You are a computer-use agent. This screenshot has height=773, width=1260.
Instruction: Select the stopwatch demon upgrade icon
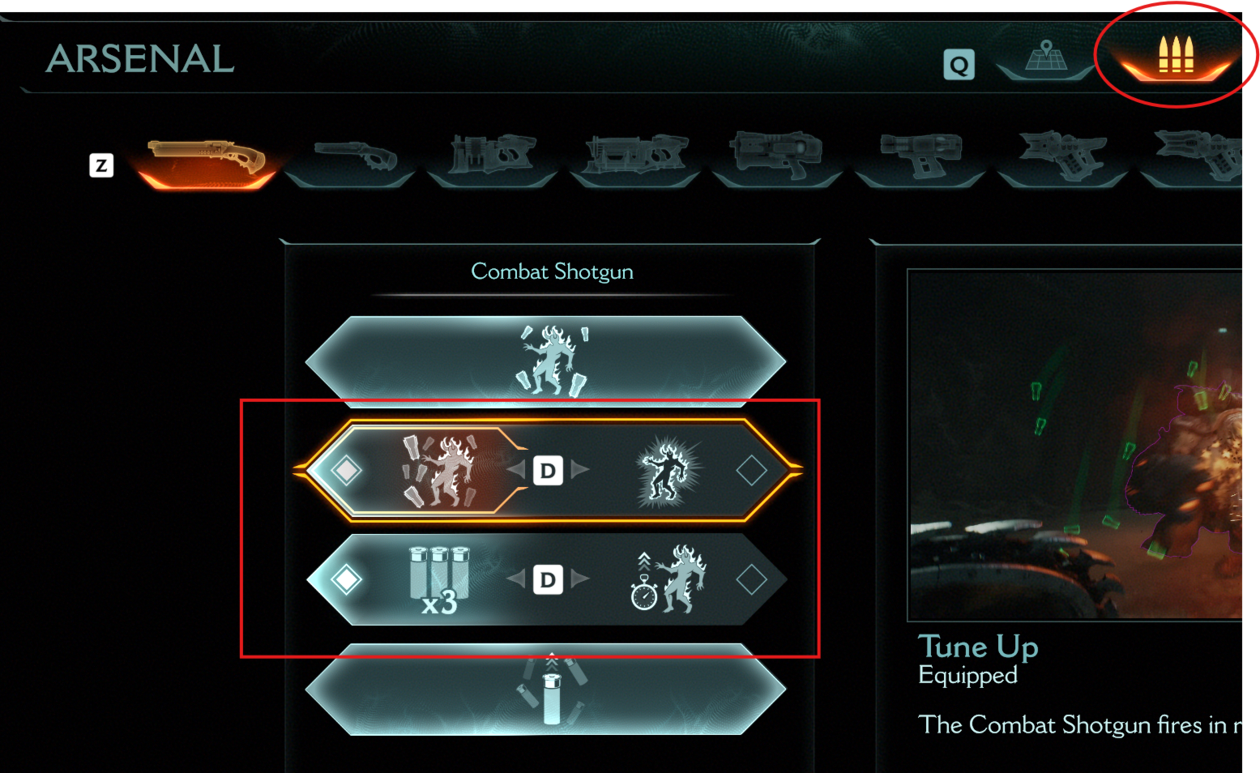coord(669,578)
